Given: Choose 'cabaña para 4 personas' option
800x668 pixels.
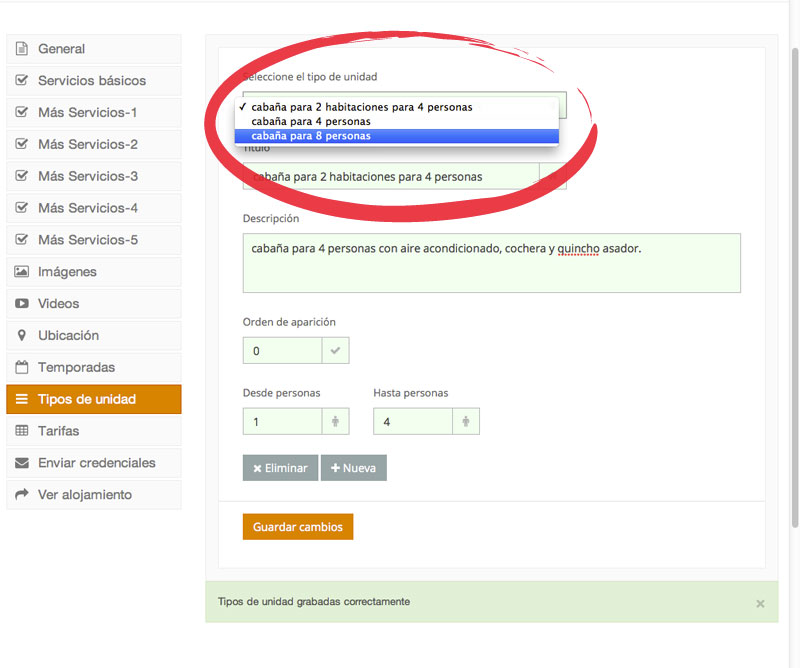Looking at the screenshot, I should (x=397, y=121).
